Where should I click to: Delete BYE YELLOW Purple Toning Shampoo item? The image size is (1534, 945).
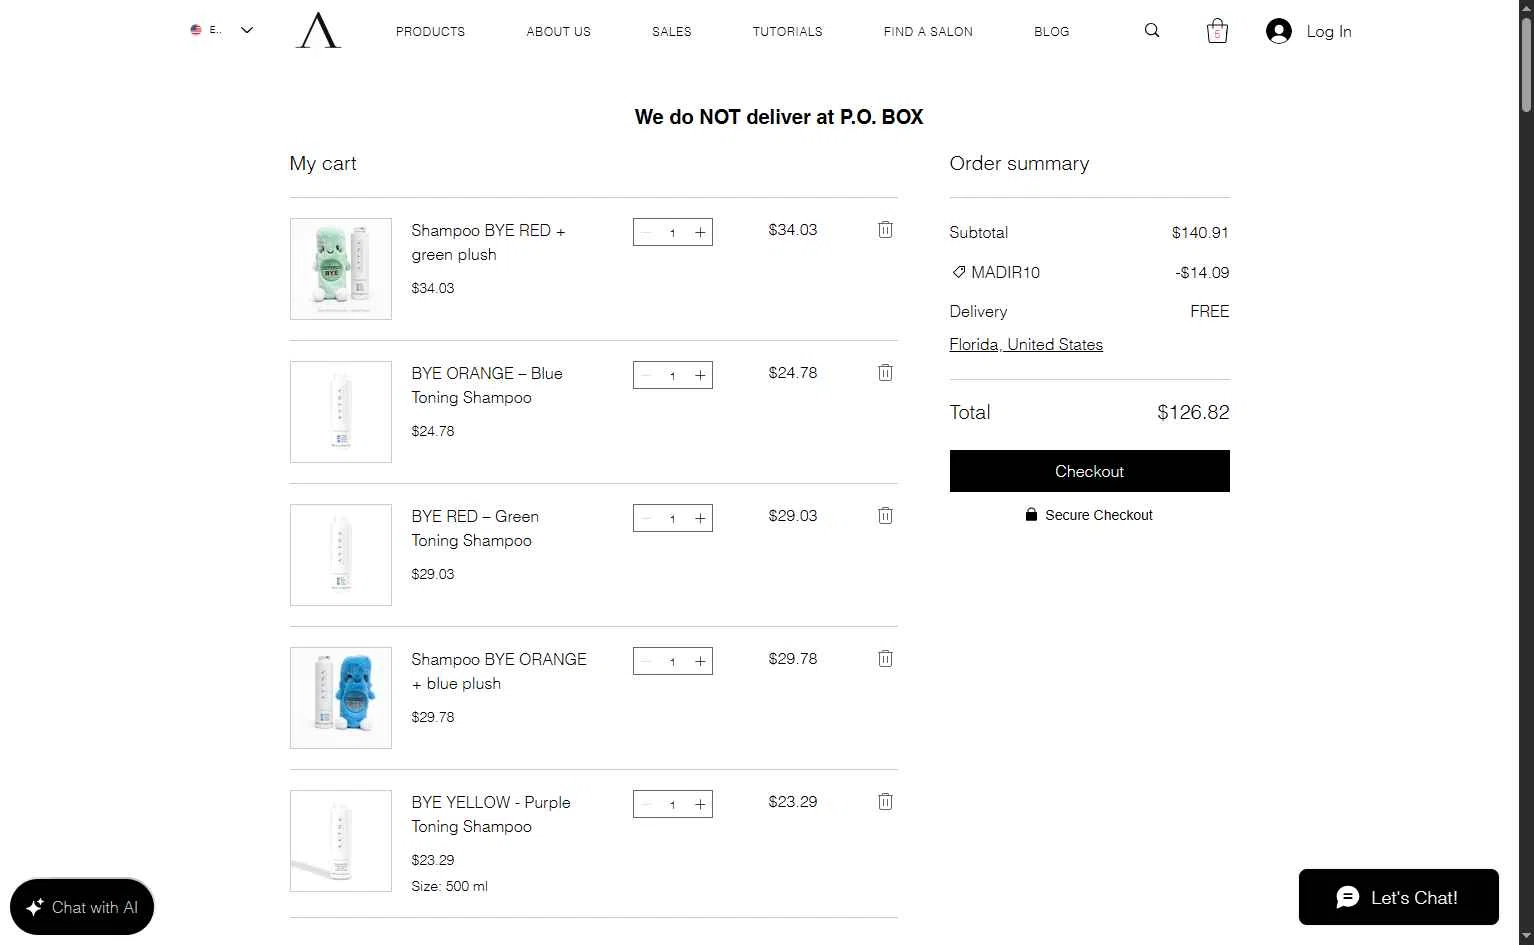coord(885,802)
